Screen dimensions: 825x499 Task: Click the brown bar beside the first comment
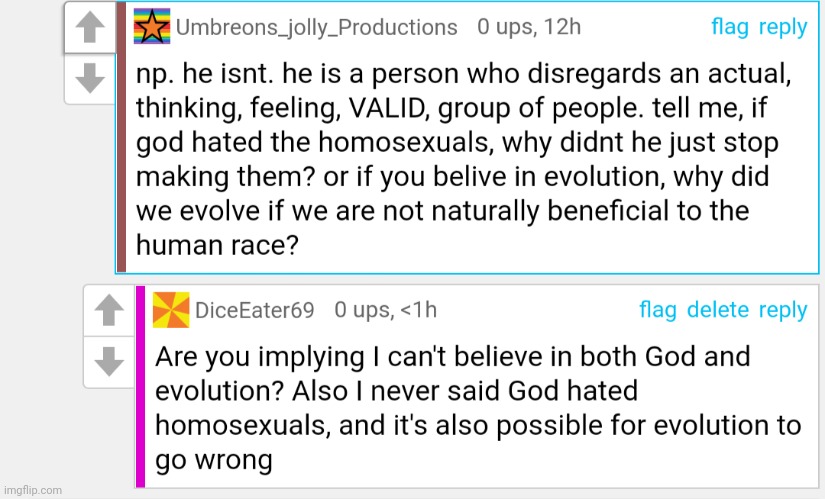pyautogui.click(x=121, y=137)
